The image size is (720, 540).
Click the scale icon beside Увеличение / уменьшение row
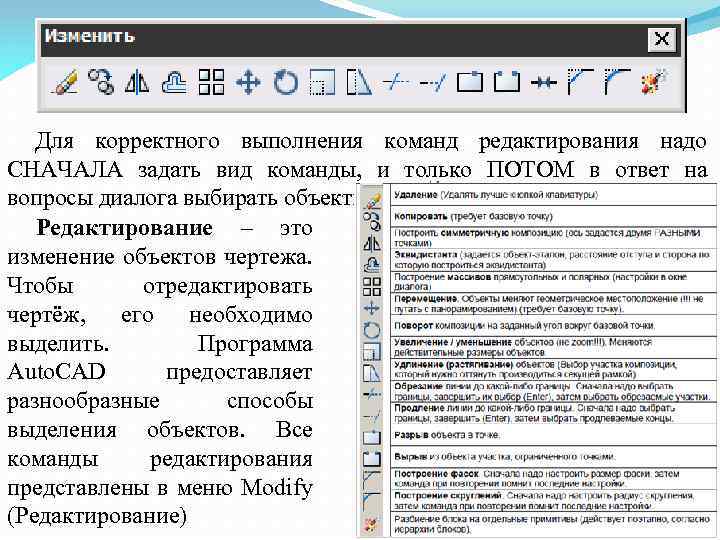point(372,351)
